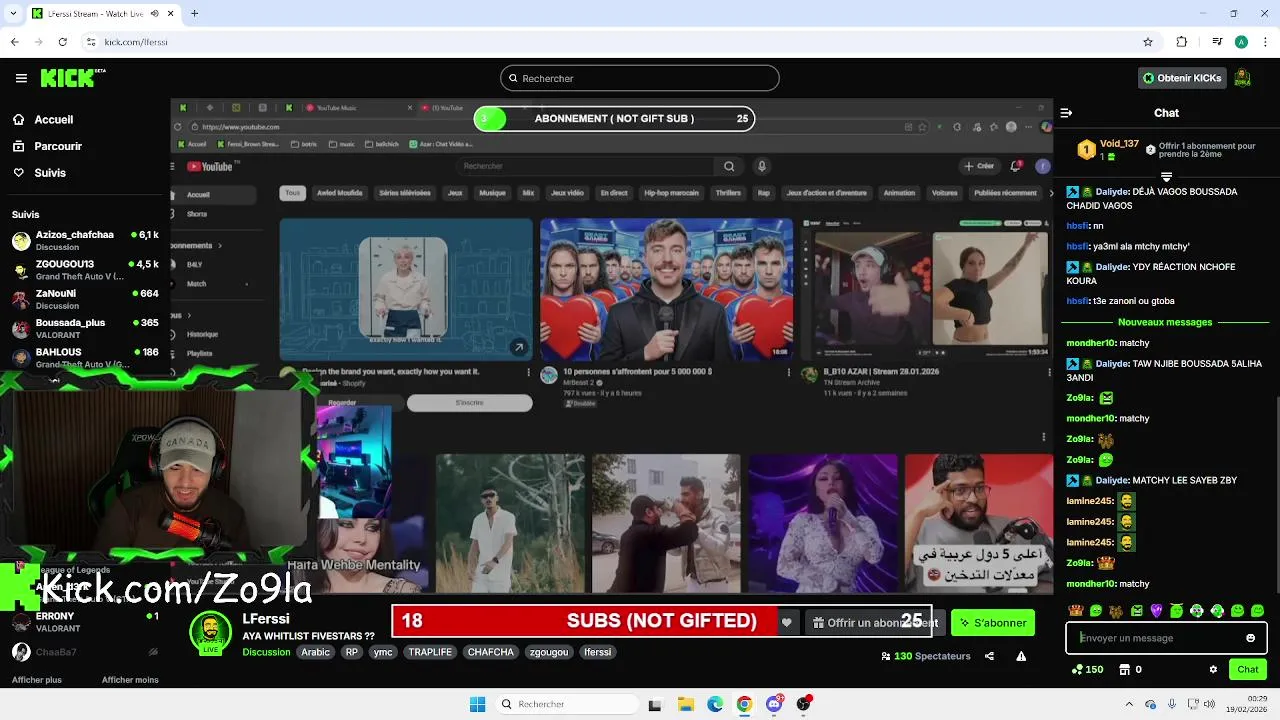Open the user avatar in top right
The image size is (1280, 720).
pyautogui.click(x=1242, y=78)
